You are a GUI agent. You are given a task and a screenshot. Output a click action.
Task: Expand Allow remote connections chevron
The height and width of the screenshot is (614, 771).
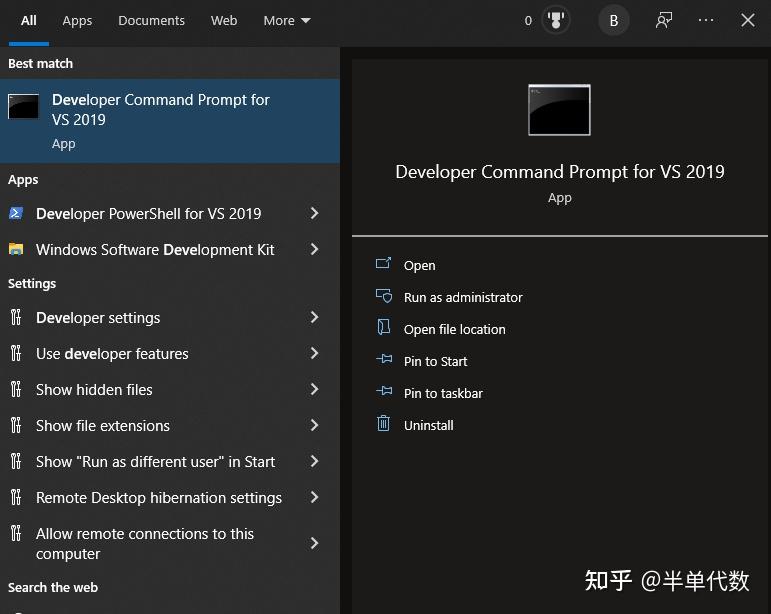(x=315, y=543)
